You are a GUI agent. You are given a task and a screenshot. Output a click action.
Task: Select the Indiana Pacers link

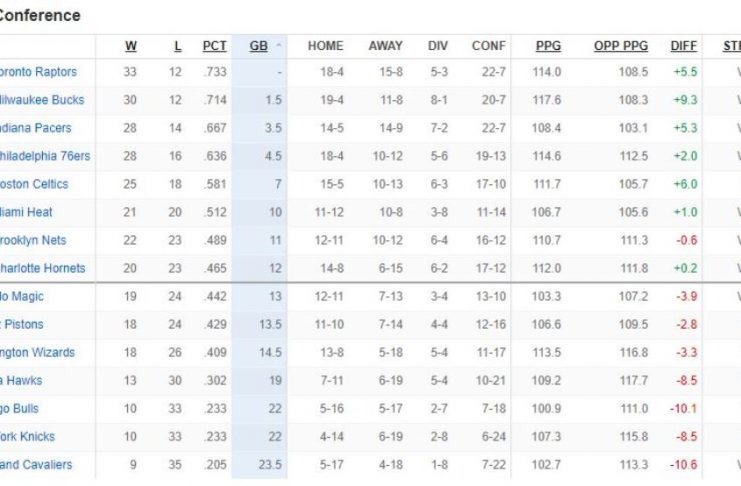pyautogui.click(x=36, y=128)
